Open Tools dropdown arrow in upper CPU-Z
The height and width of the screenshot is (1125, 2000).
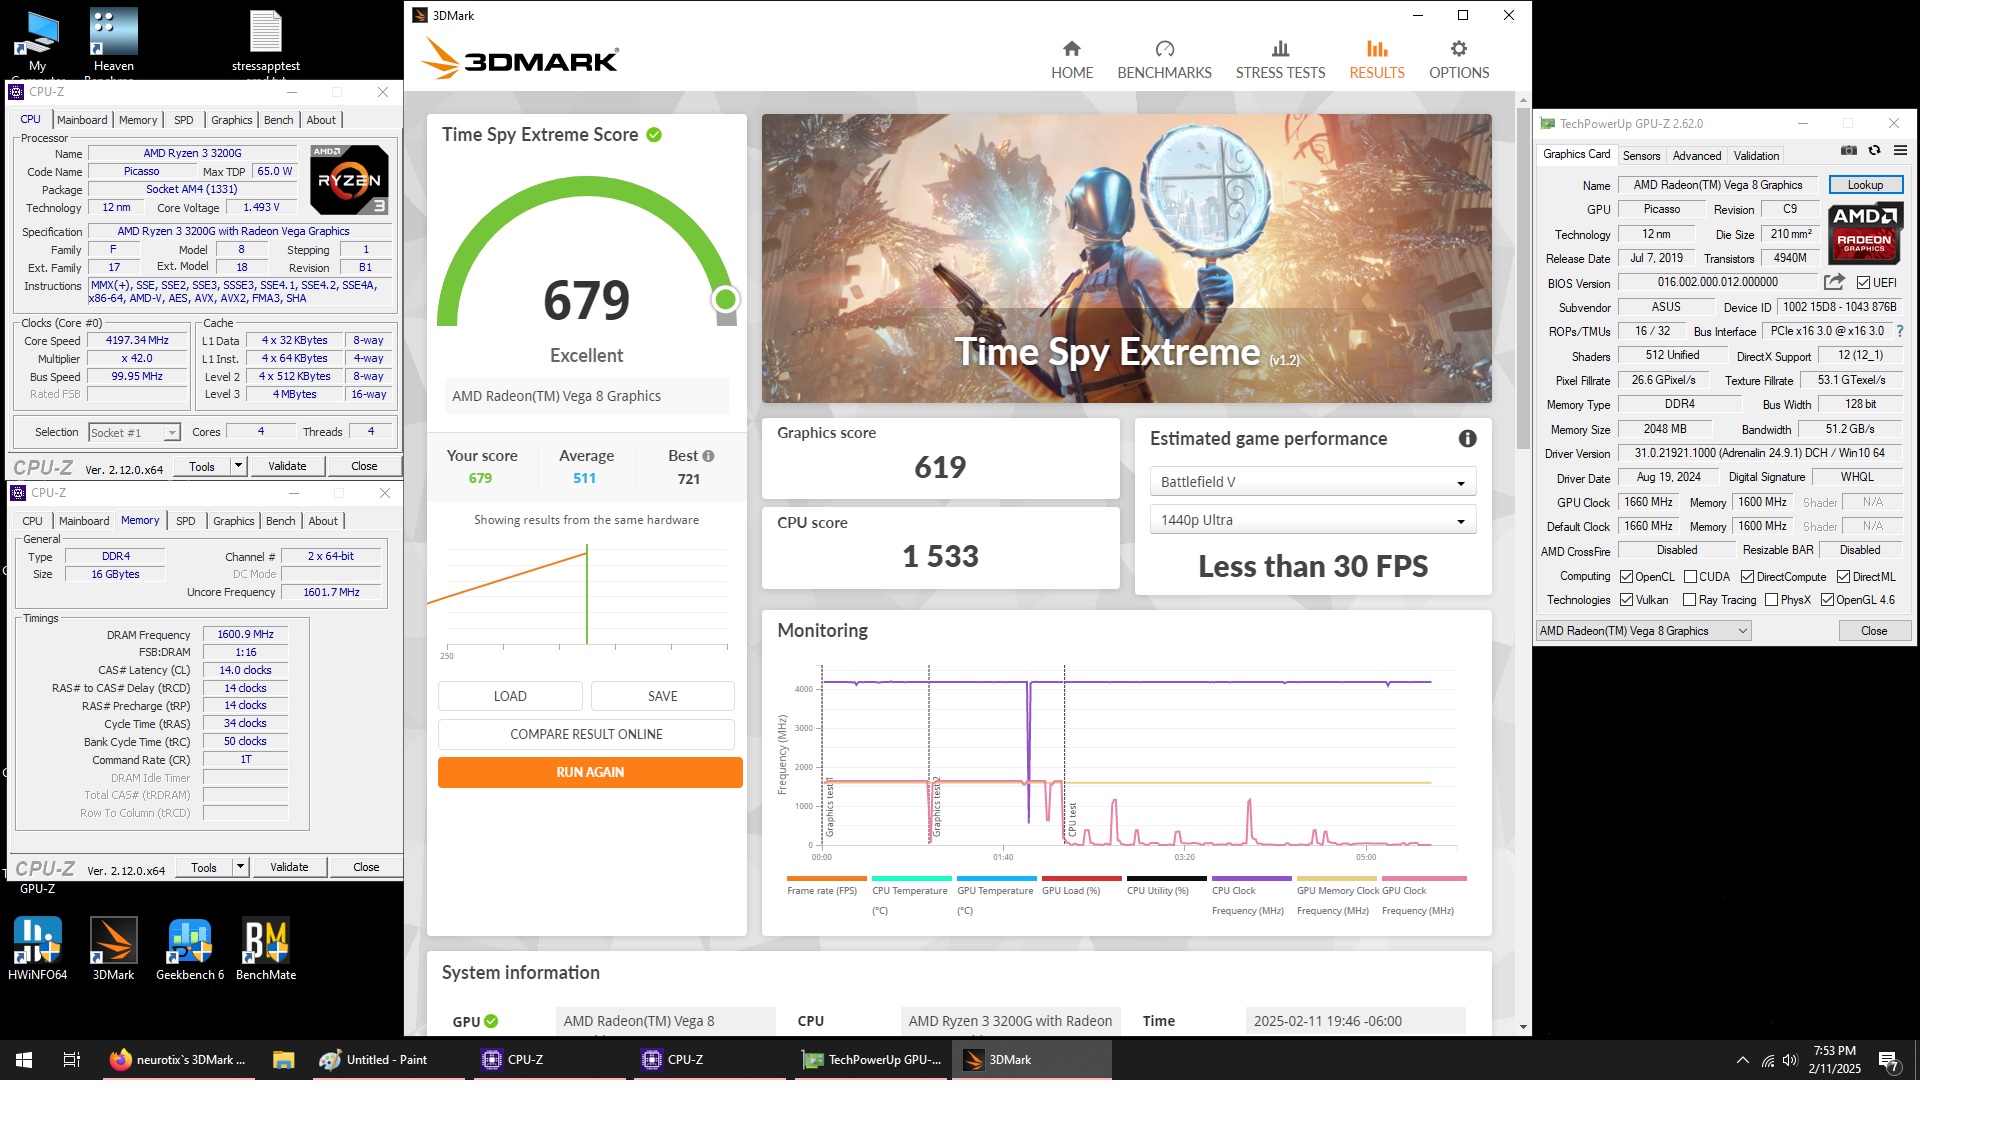click(238, 466)
